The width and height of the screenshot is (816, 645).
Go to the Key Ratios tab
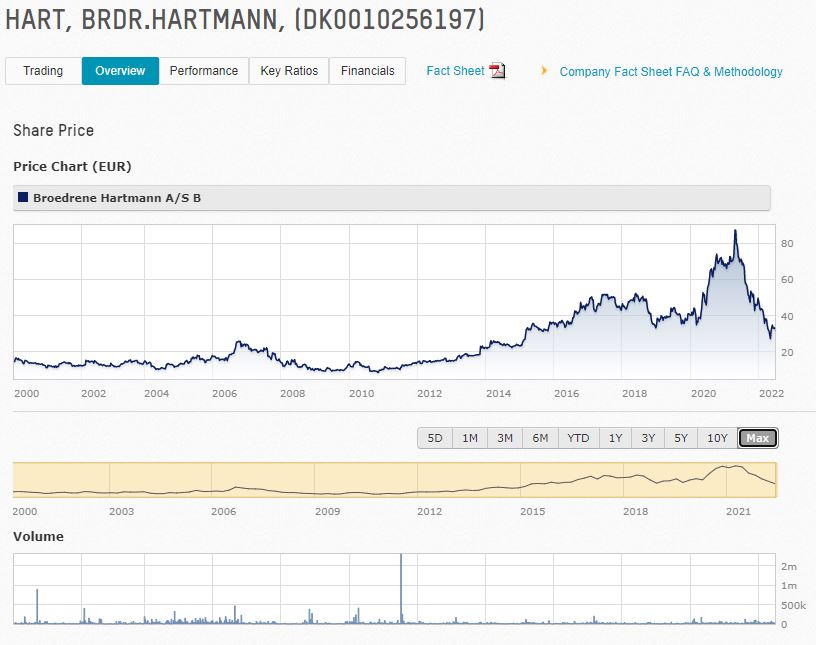coord(289,71)
